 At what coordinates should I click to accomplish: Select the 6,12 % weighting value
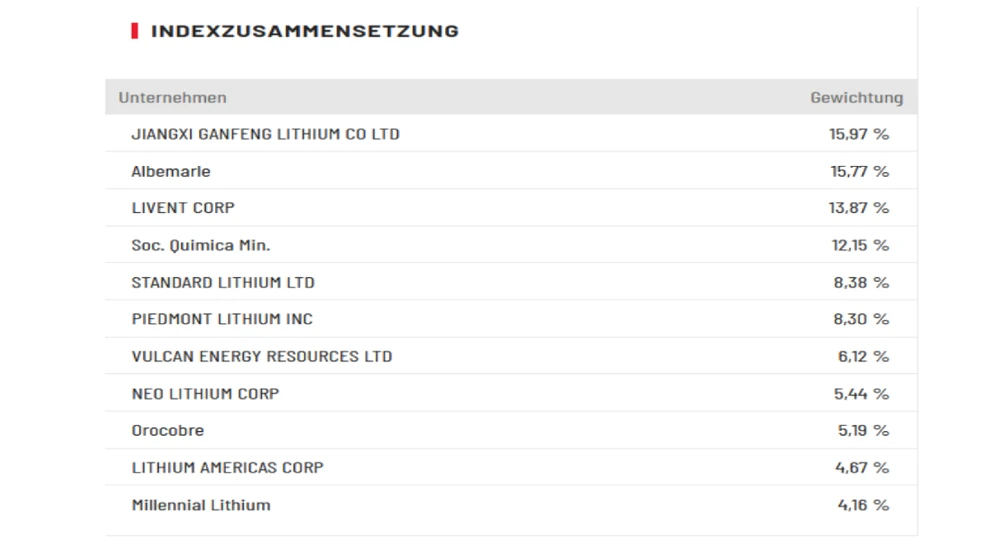coord(860,356)
